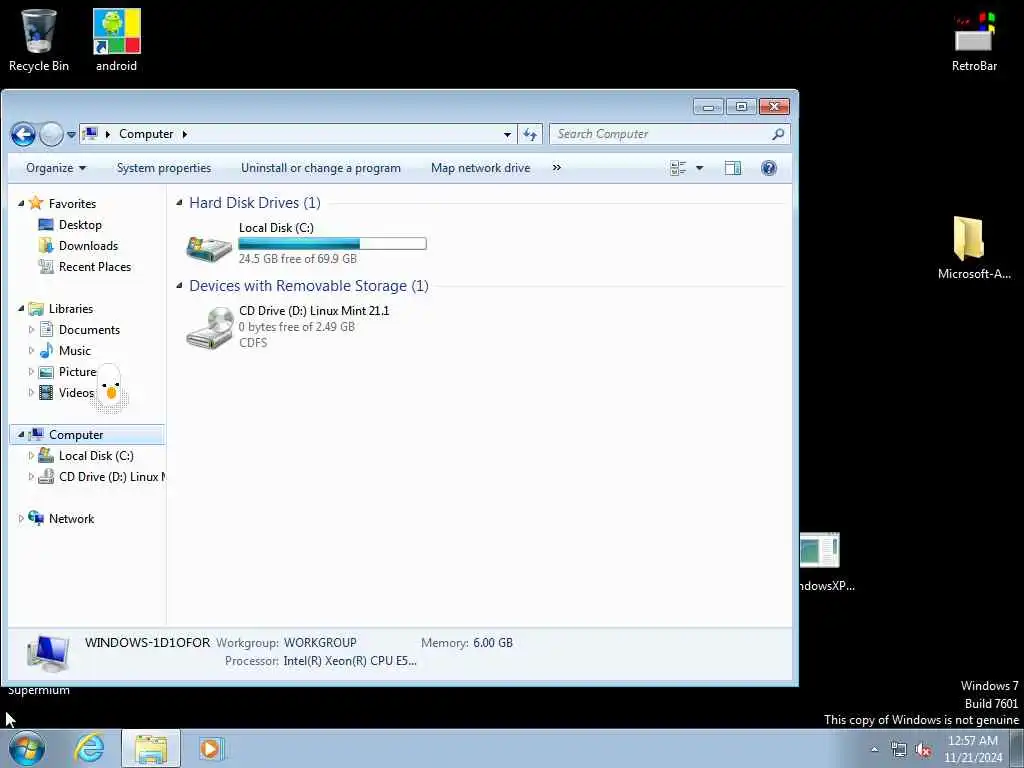
Task: Click the 24.5 GB free of 69.9 GB text
Action: (298, 259)
